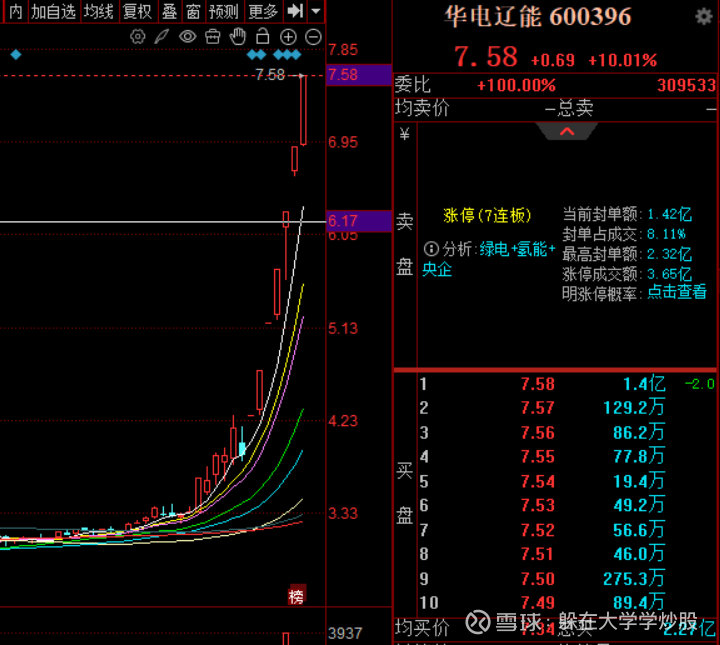Click 加自选 to add to watchlist
This screenshot has width=720, height=645.
(53, 11)
